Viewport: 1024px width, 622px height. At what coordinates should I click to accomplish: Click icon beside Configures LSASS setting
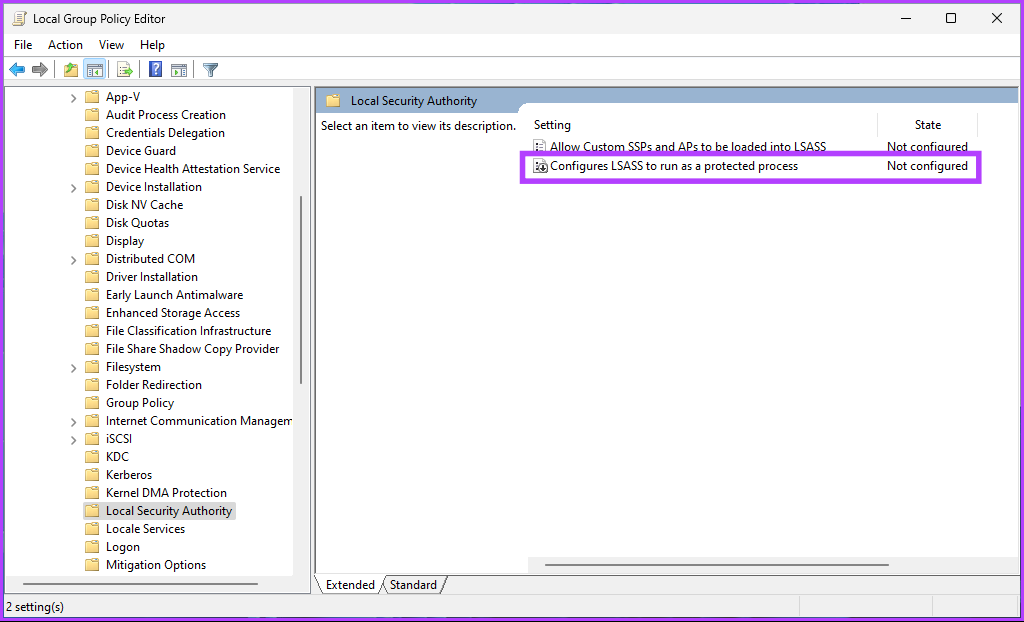pyautogui.click(x=540, y=166)
